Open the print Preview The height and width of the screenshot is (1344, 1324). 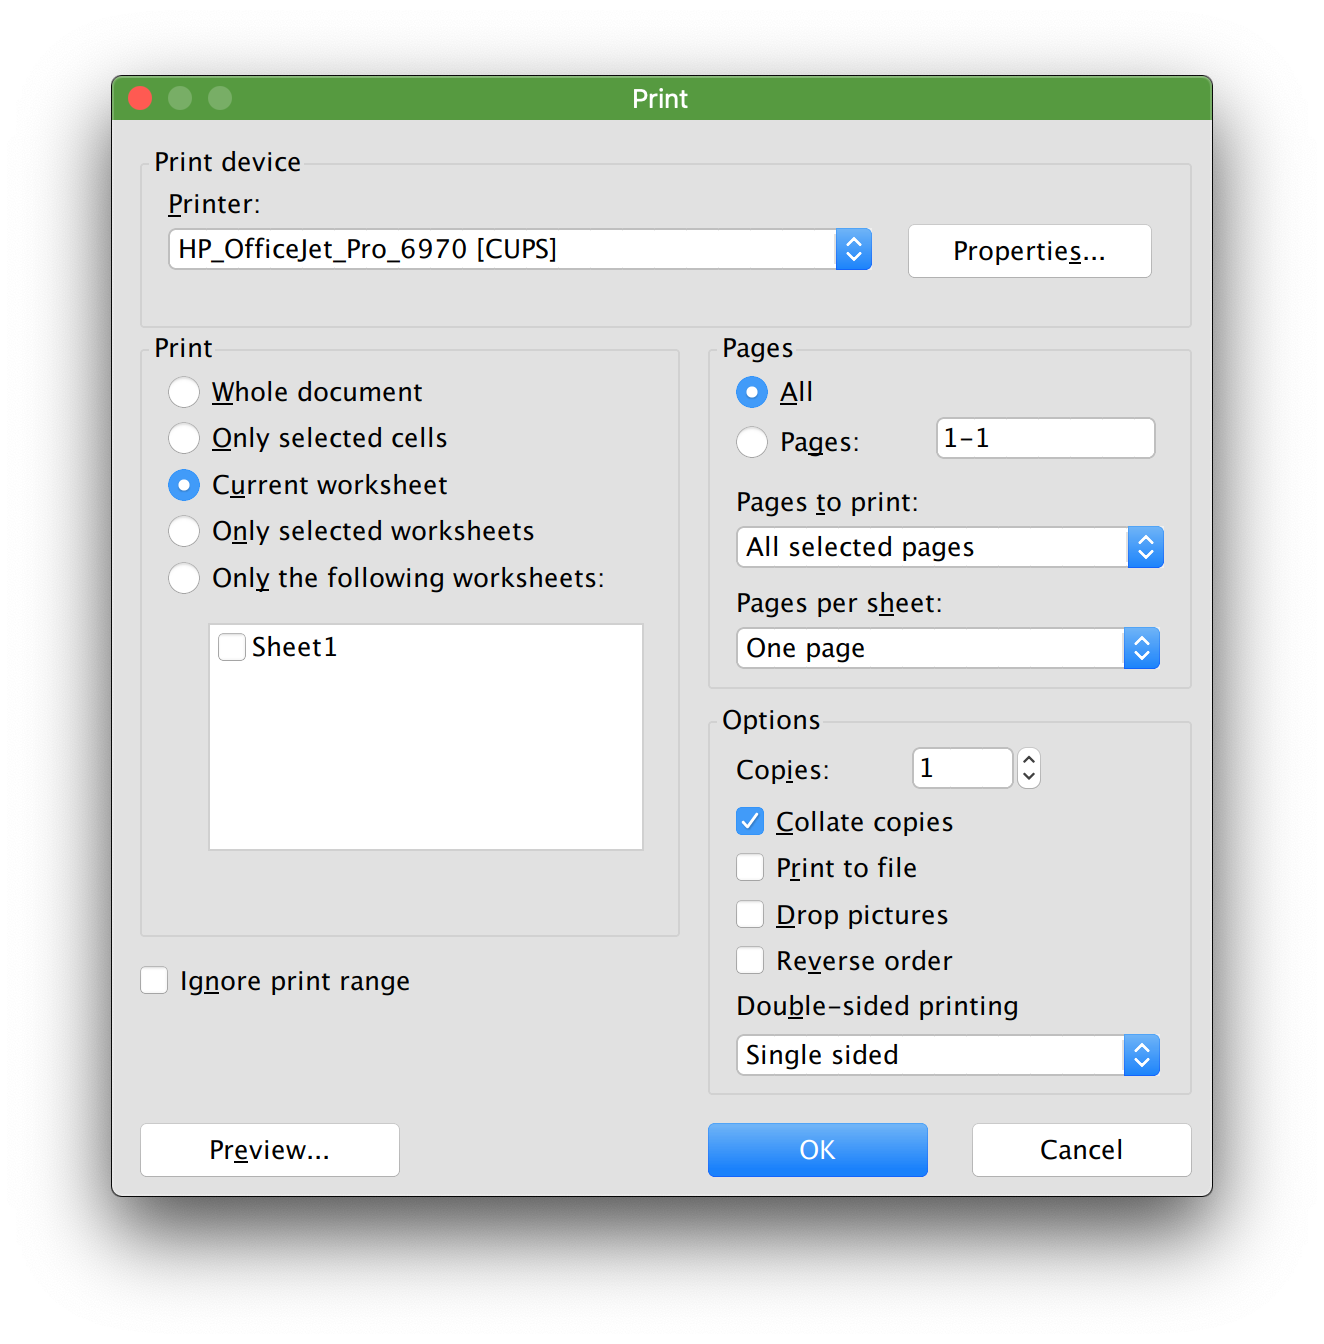pos(270,1150)
